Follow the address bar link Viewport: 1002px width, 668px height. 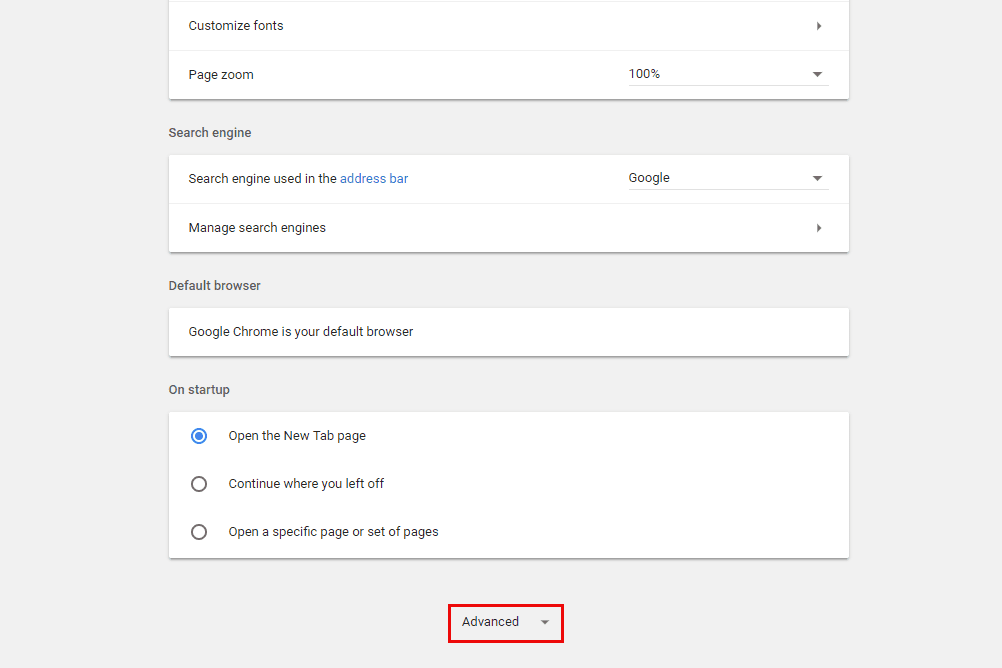[374, 179]
